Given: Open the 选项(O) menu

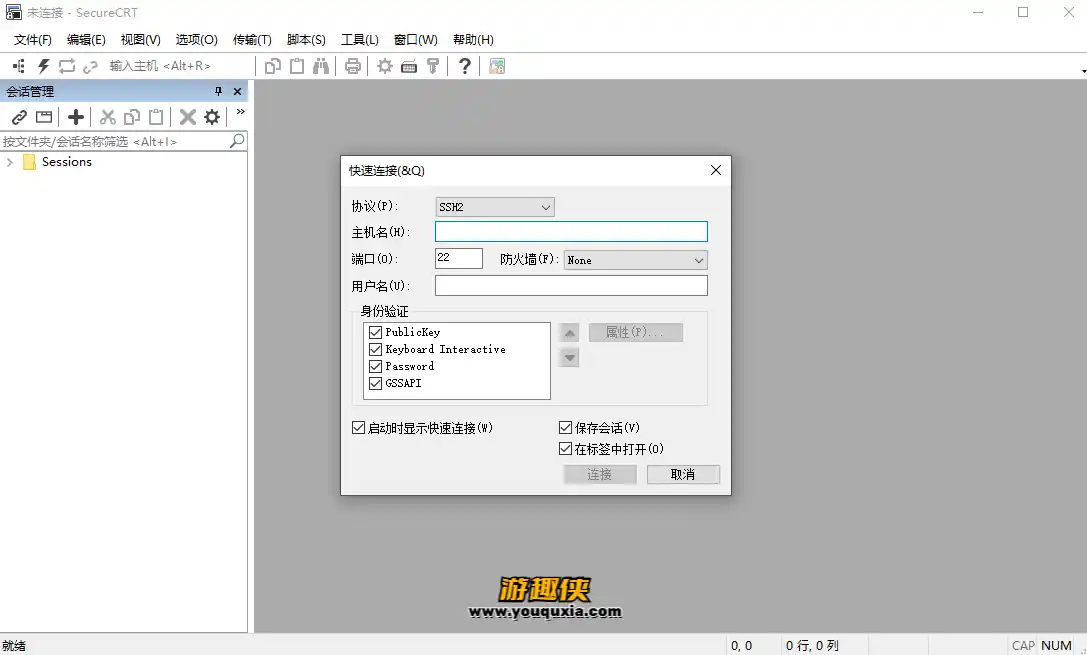Looking at the screenshot, I should [197, 40].
